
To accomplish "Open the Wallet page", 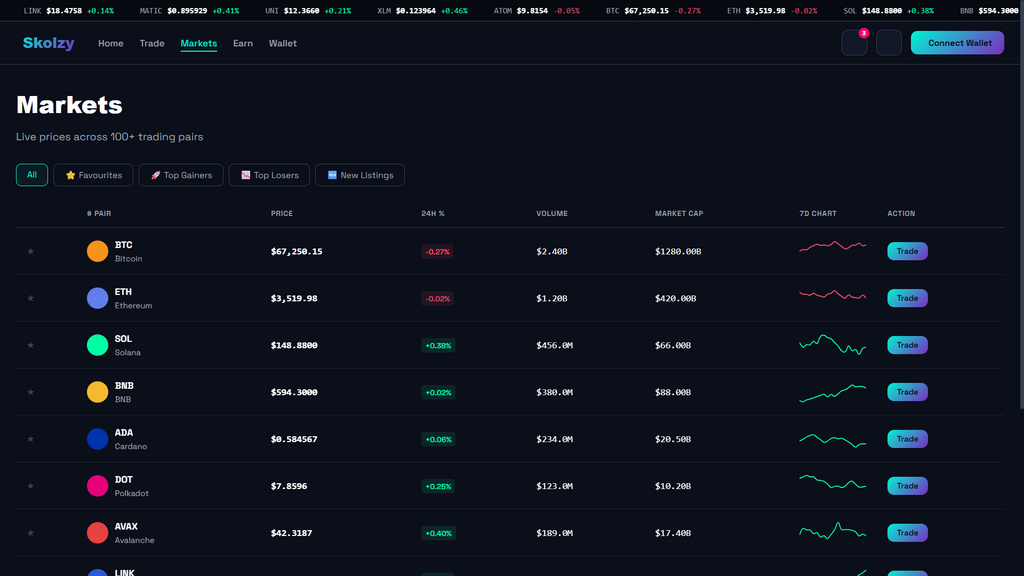I will [283, 43].
